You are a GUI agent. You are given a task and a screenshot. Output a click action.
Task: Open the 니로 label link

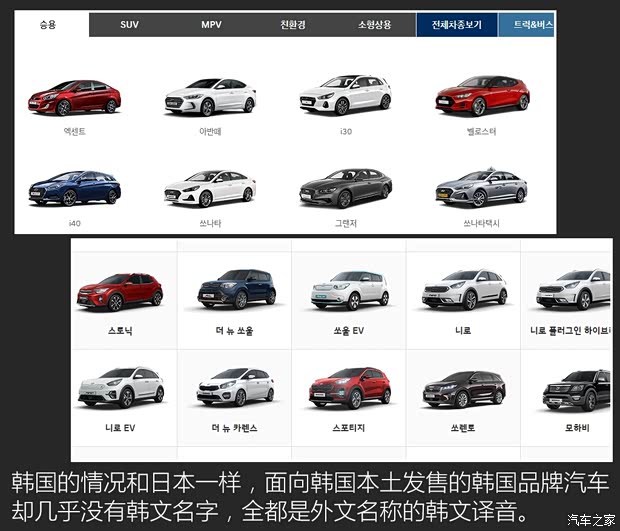click(463, 331)
